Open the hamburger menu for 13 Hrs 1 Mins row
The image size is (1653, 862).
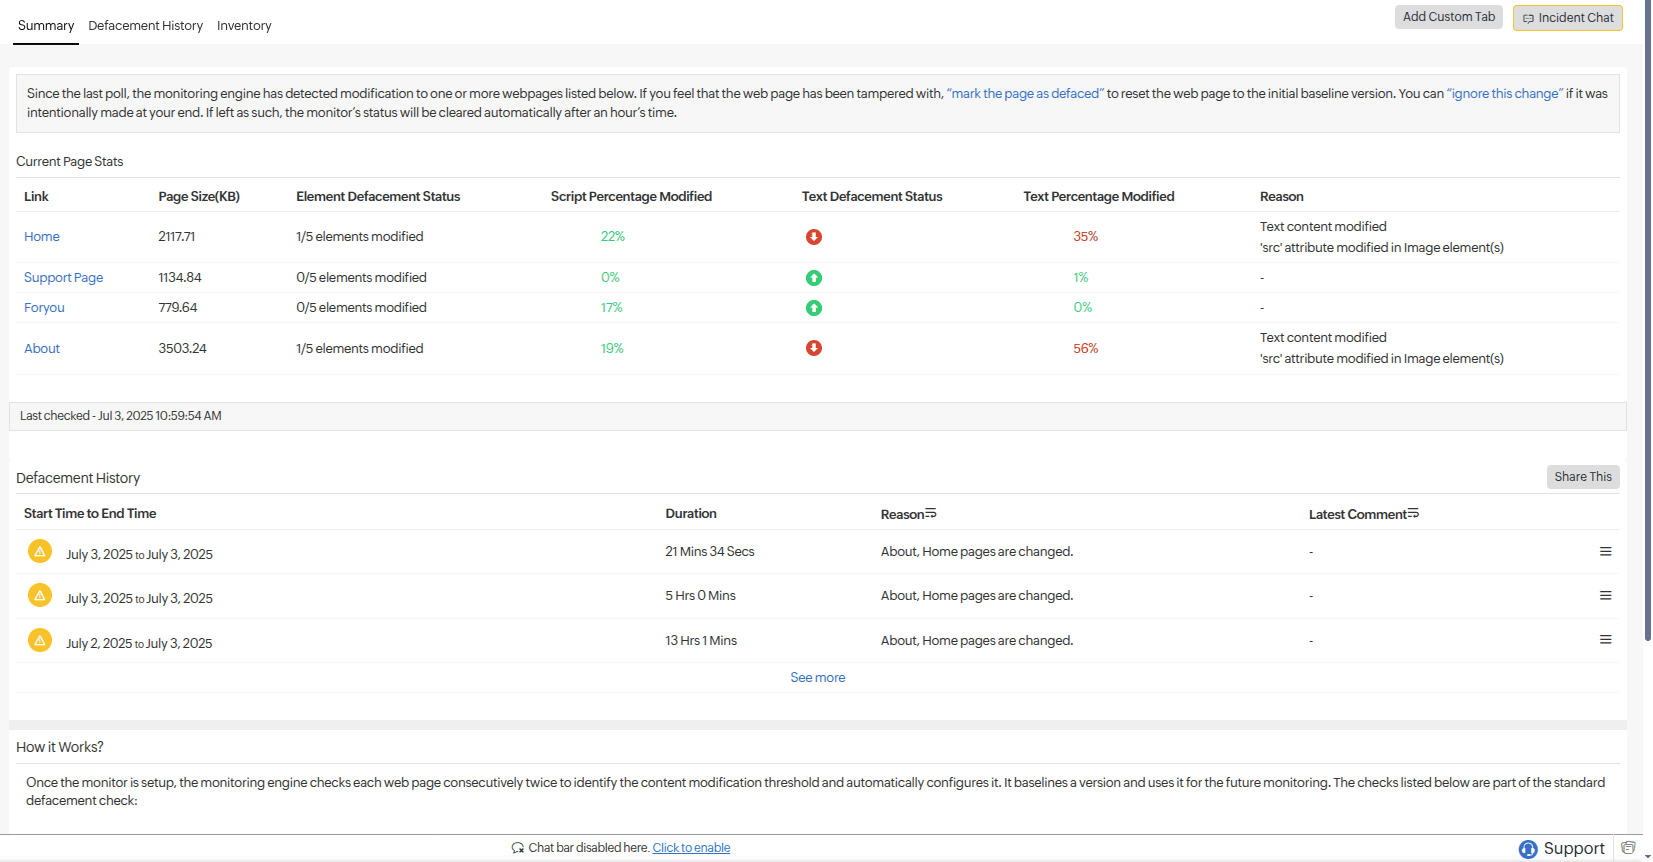coord(1605,640)
